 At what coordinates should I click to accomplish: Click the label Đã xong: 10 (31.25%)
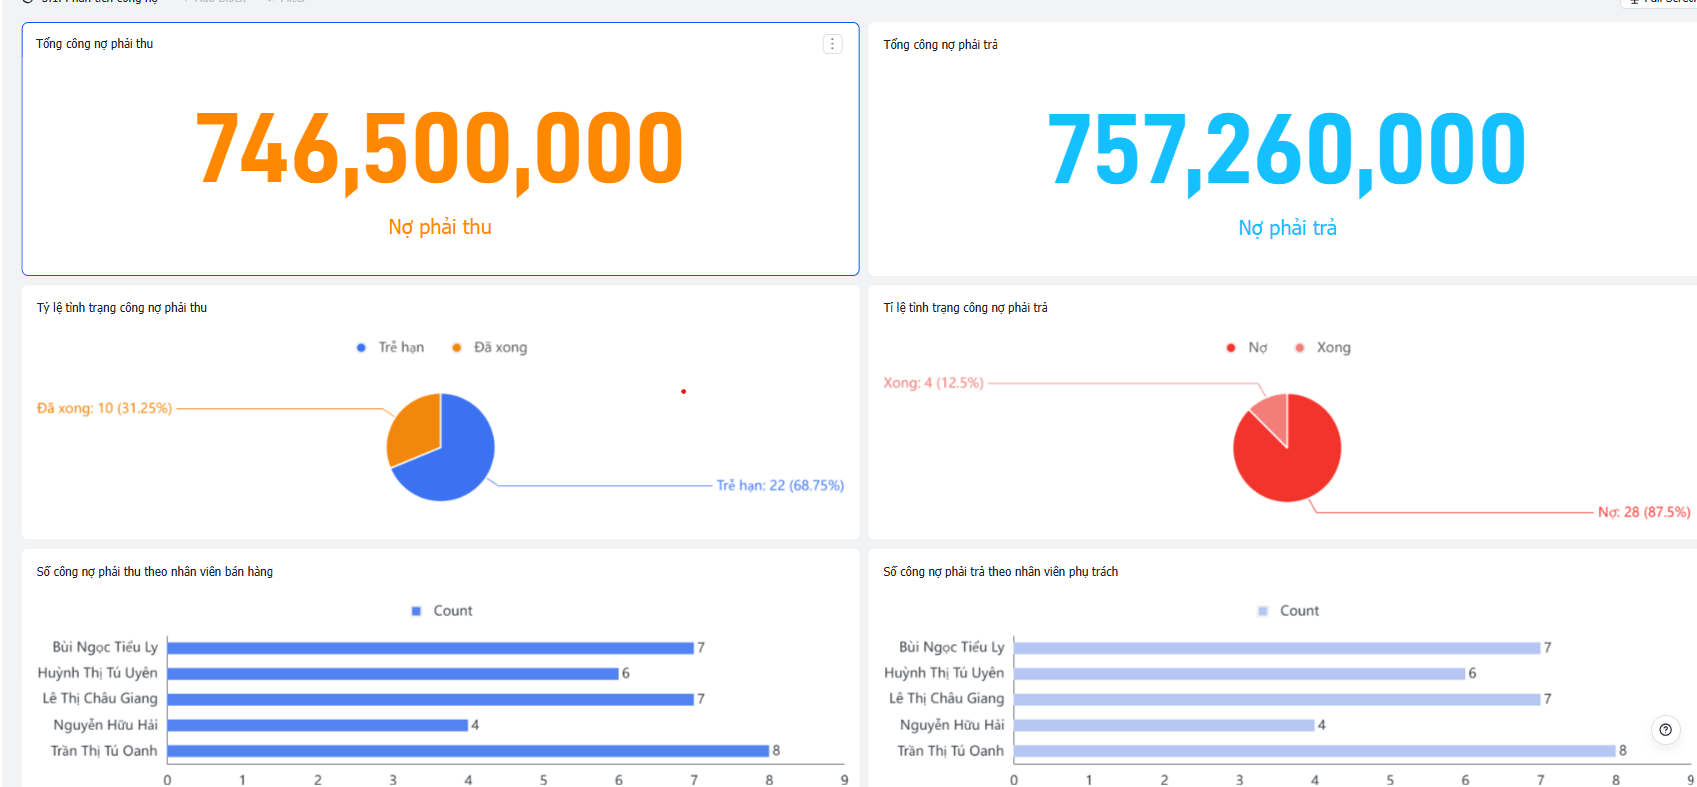[x=104, y=408]
